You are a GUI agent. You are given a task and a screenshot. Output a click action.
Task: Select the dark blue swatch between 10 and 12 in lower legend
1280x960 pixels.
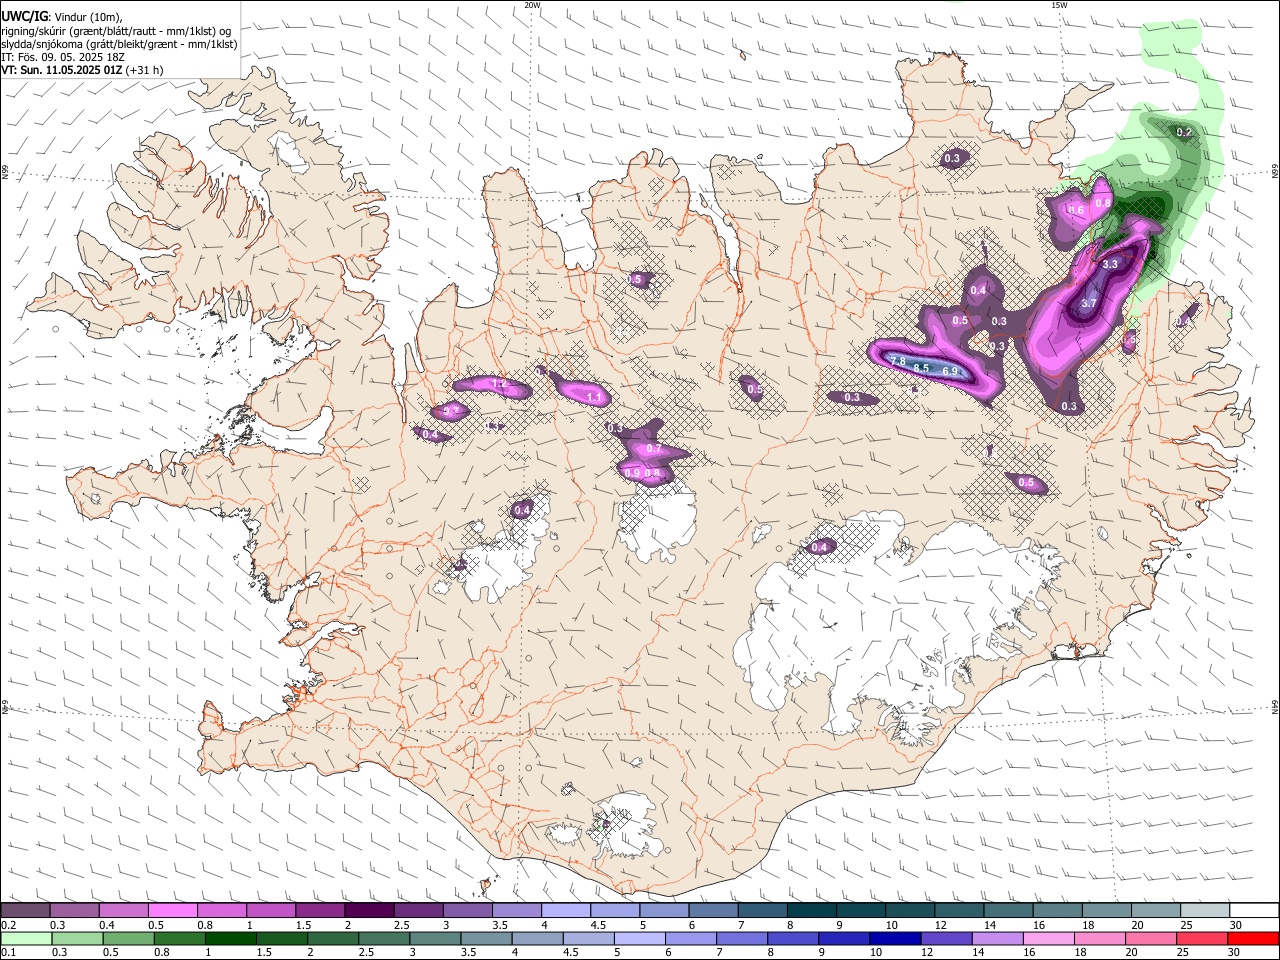895,939
